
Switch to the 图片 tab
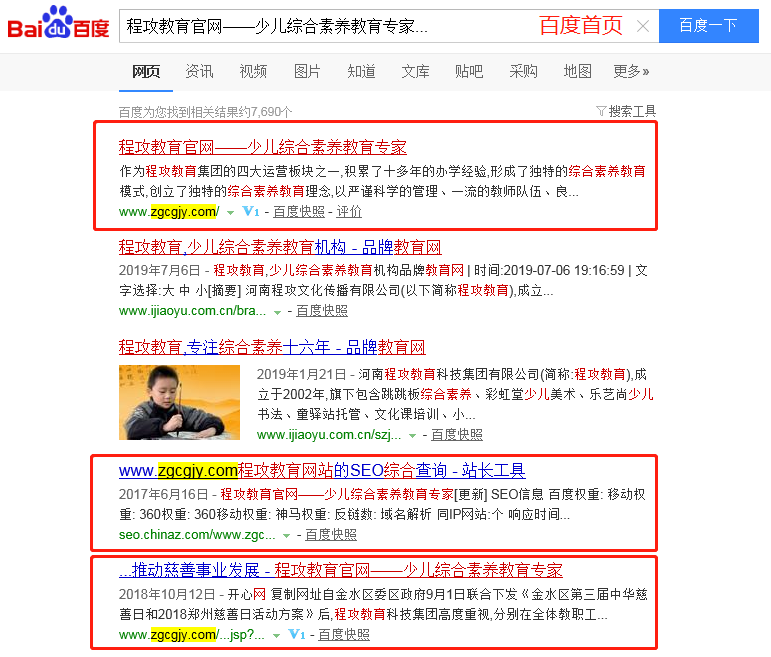(307, 72)
